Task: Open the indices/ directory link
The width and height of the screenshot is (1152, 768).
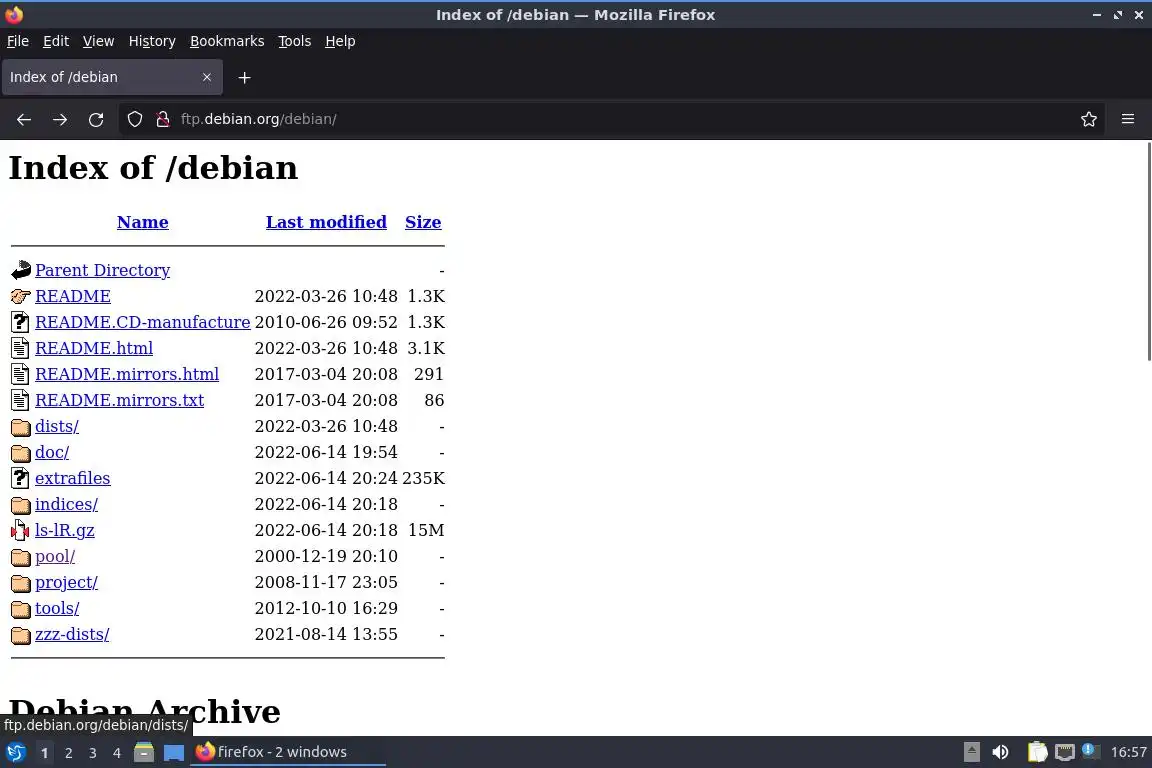Action: (x=66, y=504)
